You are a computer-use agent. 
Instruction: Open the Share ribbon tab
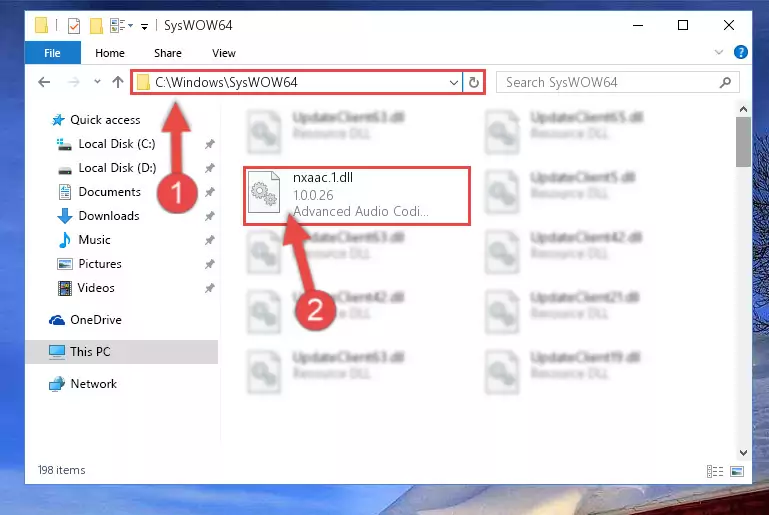point(168,53)
